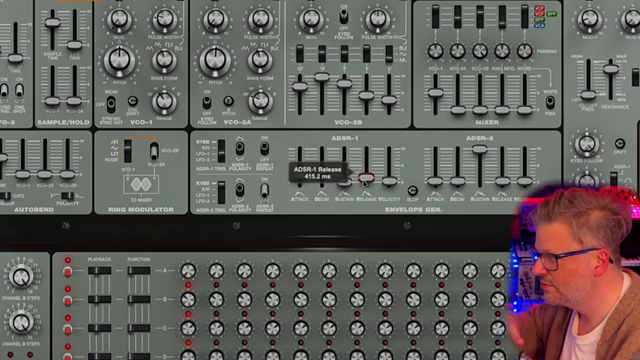Click the VCO-2A Range knob
This screenshot has width=640, height=360.
[x=260, y=101]
